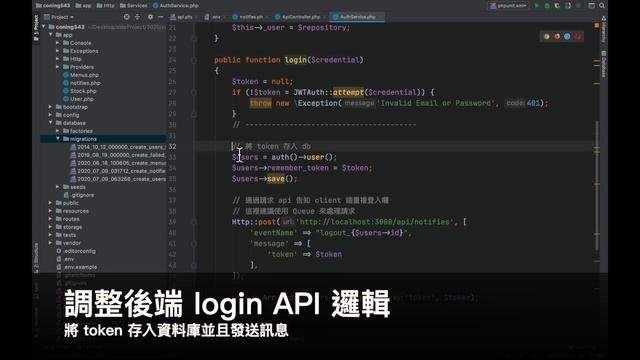640x360 pixels.
Task: Expand the Exceptions folder
Action: point(58,51)
